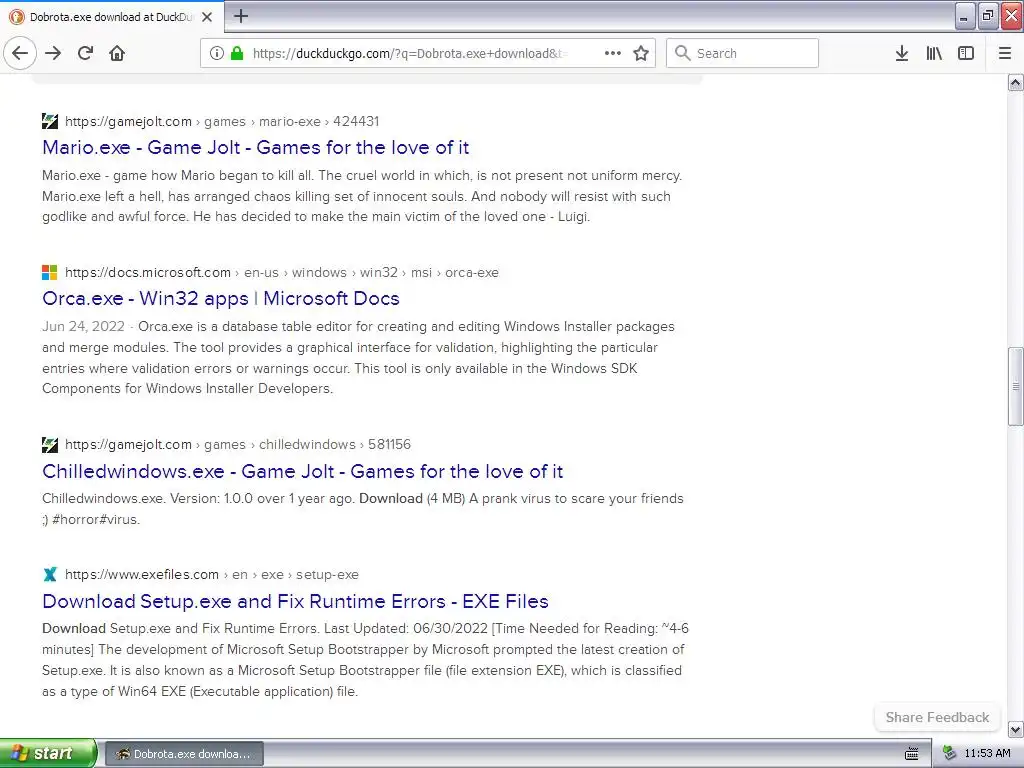Close the Dobrota.exe download tab
This screenshot has width=1024, height=768.
click(x=207, y=17)
